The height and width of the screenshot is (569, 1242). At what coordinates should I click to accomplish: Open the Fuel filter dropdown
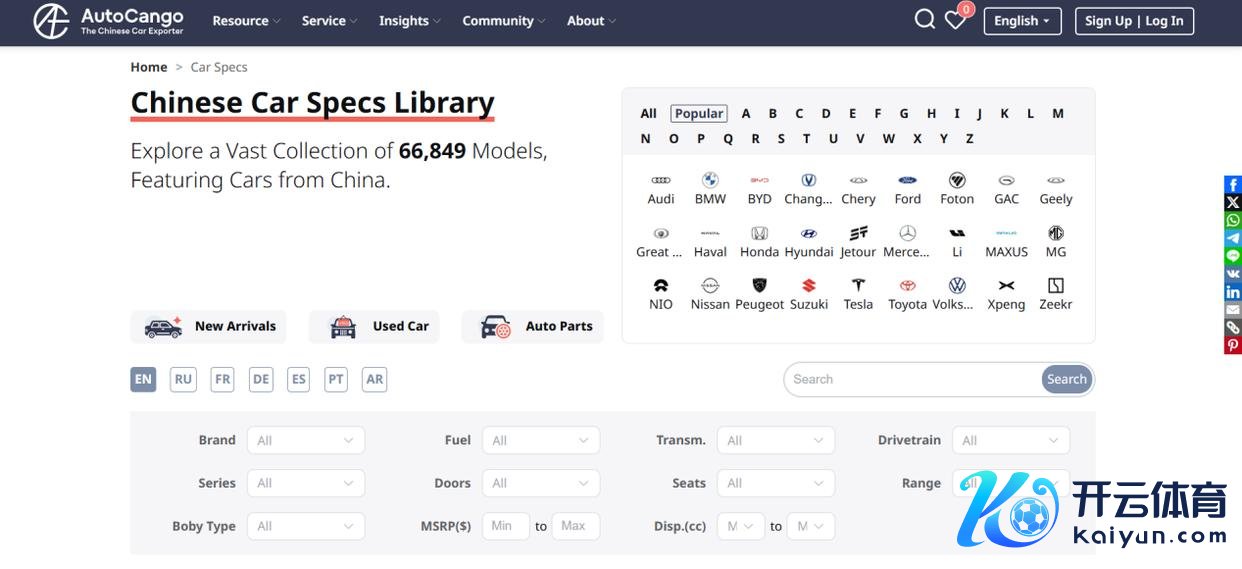540,440
